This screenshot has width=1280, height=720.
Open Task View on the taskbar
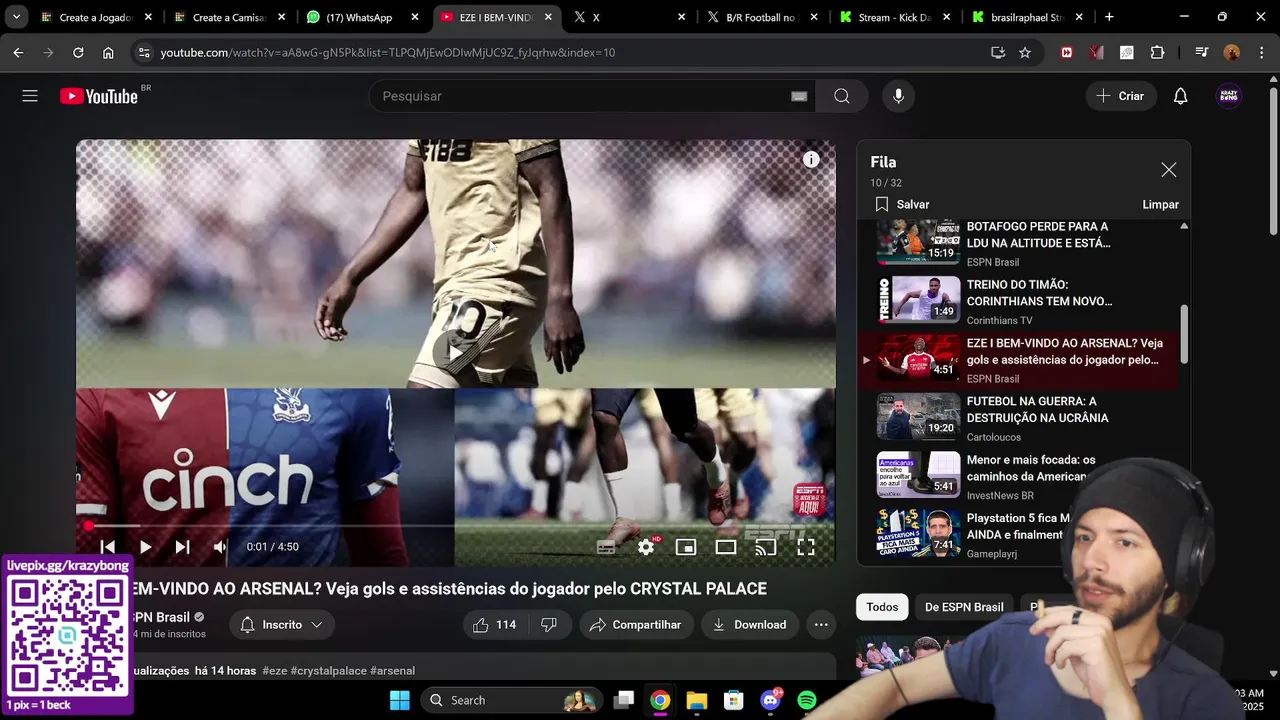click(624, 700)
